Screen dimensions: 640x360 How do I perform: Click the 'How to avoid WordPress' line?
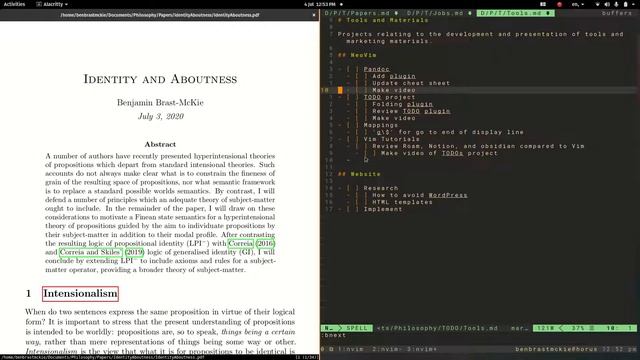pyautogui.click(x=420, y=195)
